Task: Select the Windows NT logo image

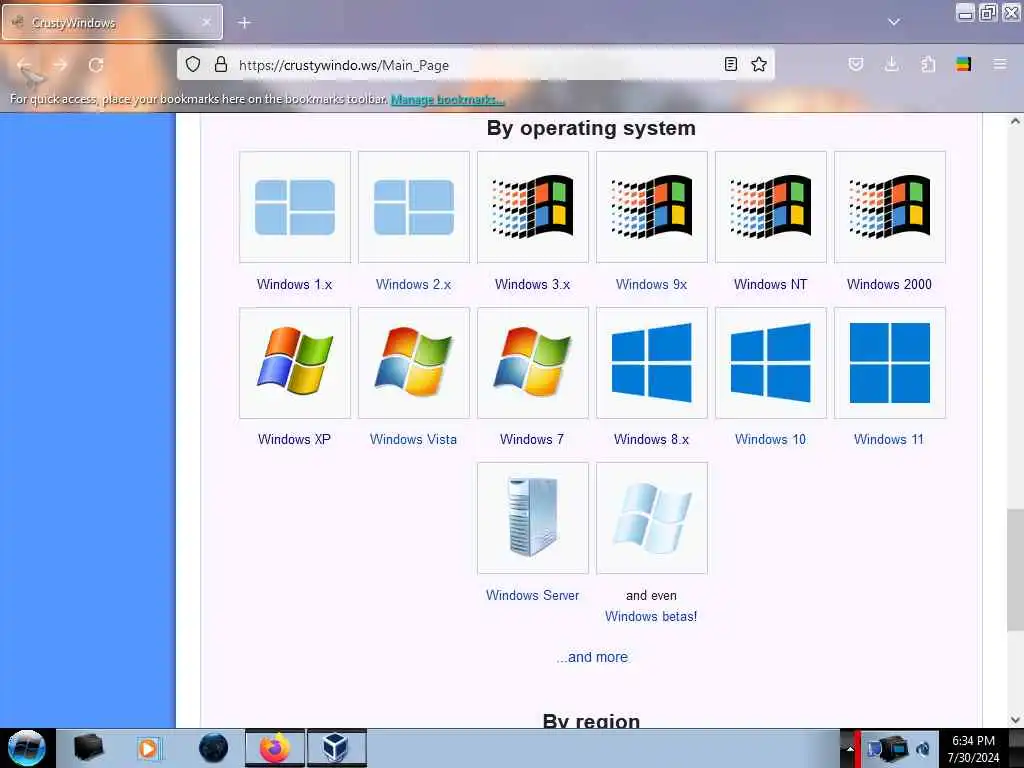Action: pyautogui.click(x=771, y=207)
